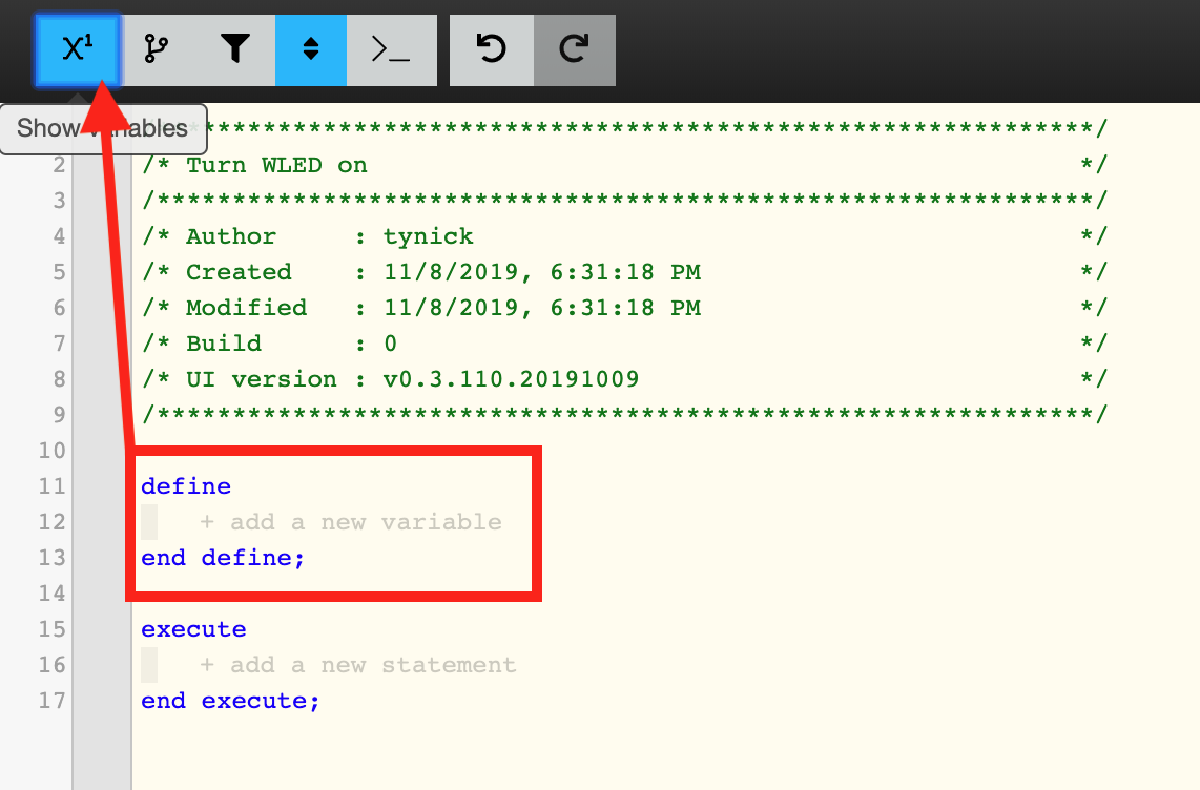The height and width of the screenshot is (790, 1200).
Task: Click line number 17 in gutter
Action: pos(51,701)
